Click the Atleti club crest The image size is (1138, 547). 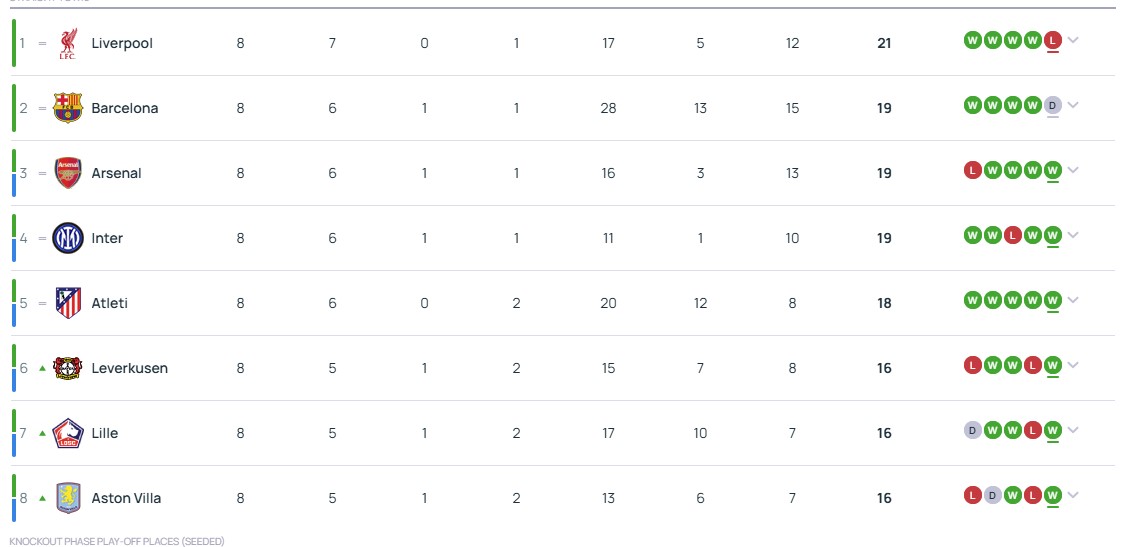pos(68,303)
